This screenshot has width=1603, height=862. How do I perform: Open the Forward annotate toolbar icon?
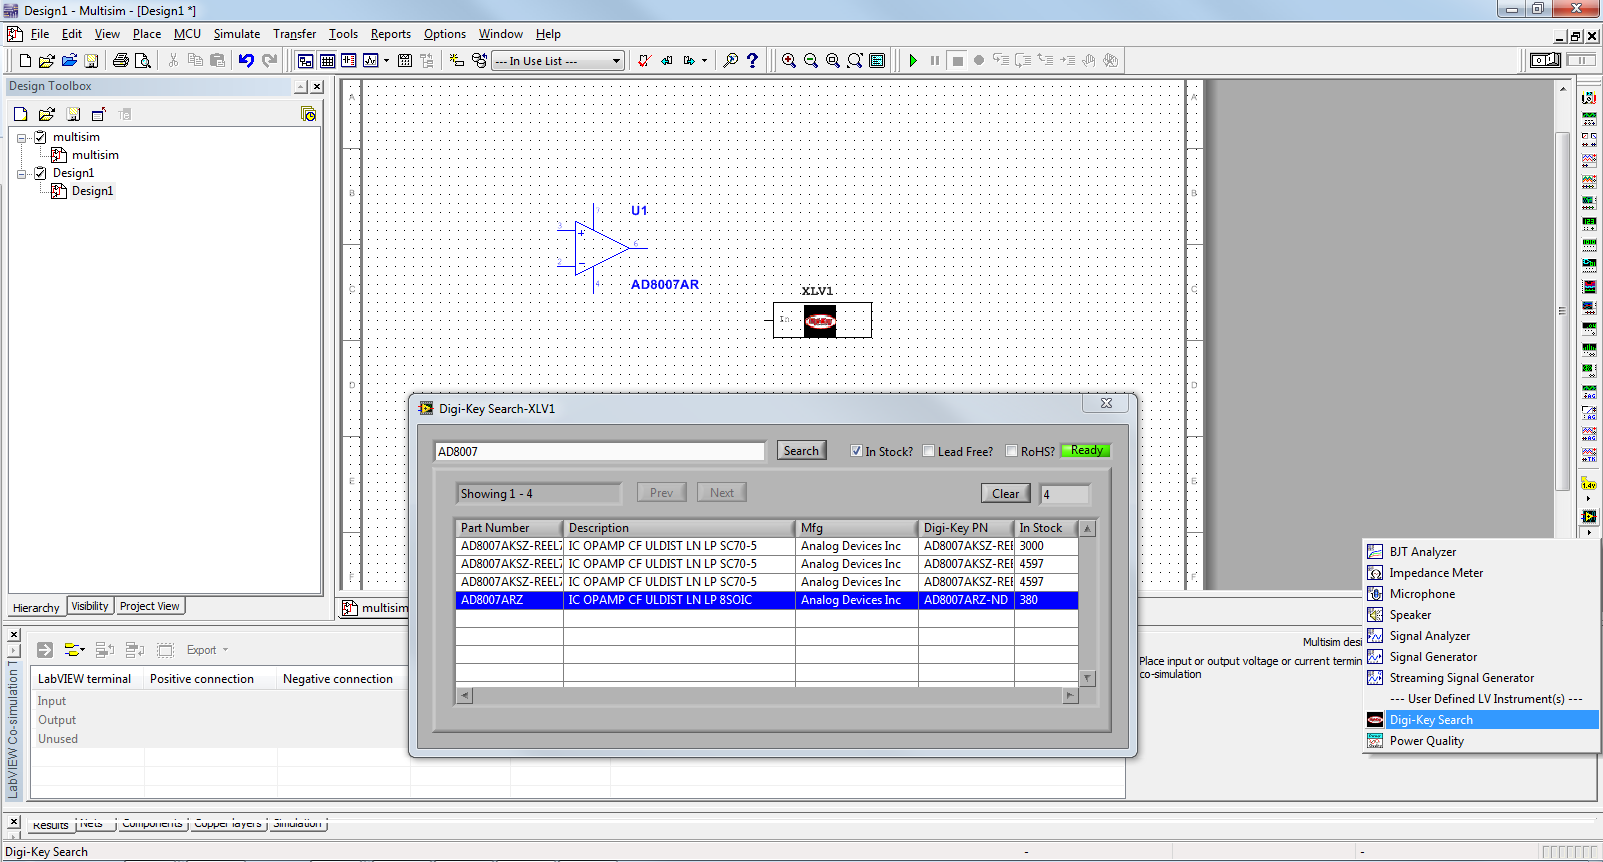688,61
